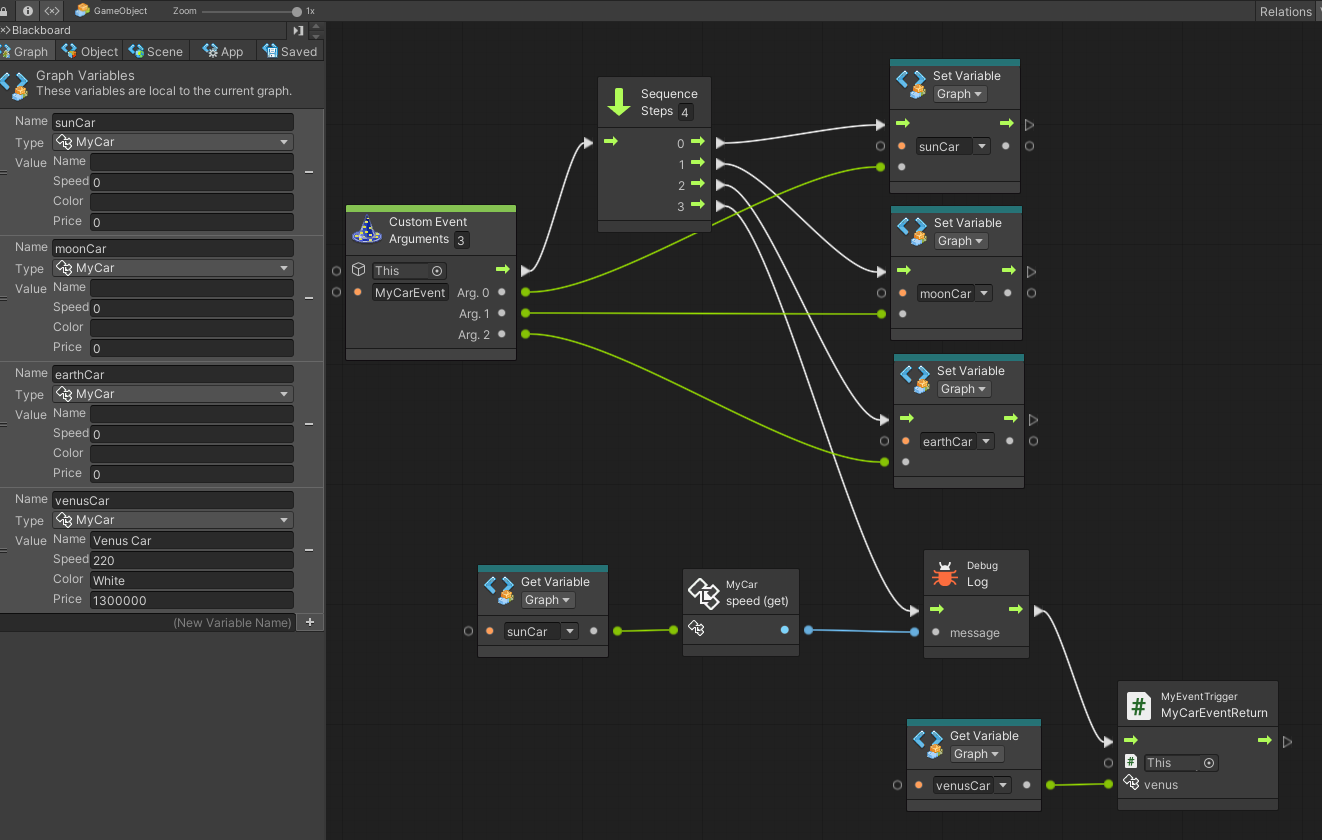The width and height of the screenshot is (1322, 840).
Task: Click the MyCar speed (get) node icon
Action: tap(704, 592)
